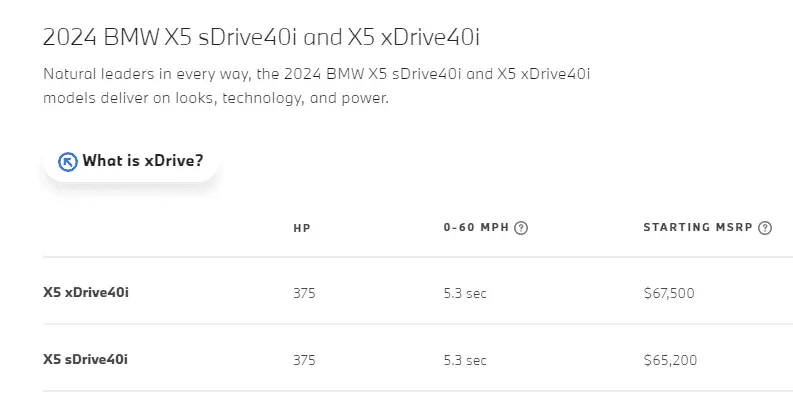Open the Starting MSRP info tooltip icon

pyautogui.click(x=765, y=228)
